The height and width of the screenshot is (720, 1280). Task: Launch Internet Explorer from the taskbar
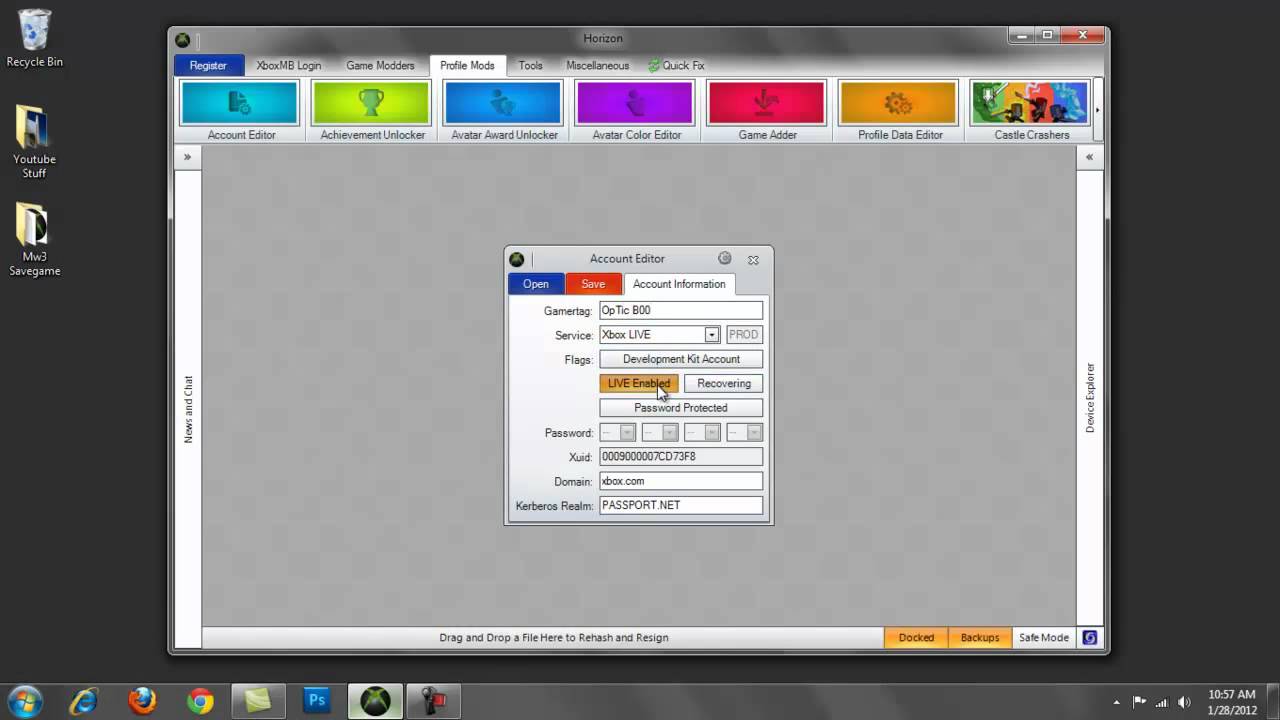pos(83,701)
